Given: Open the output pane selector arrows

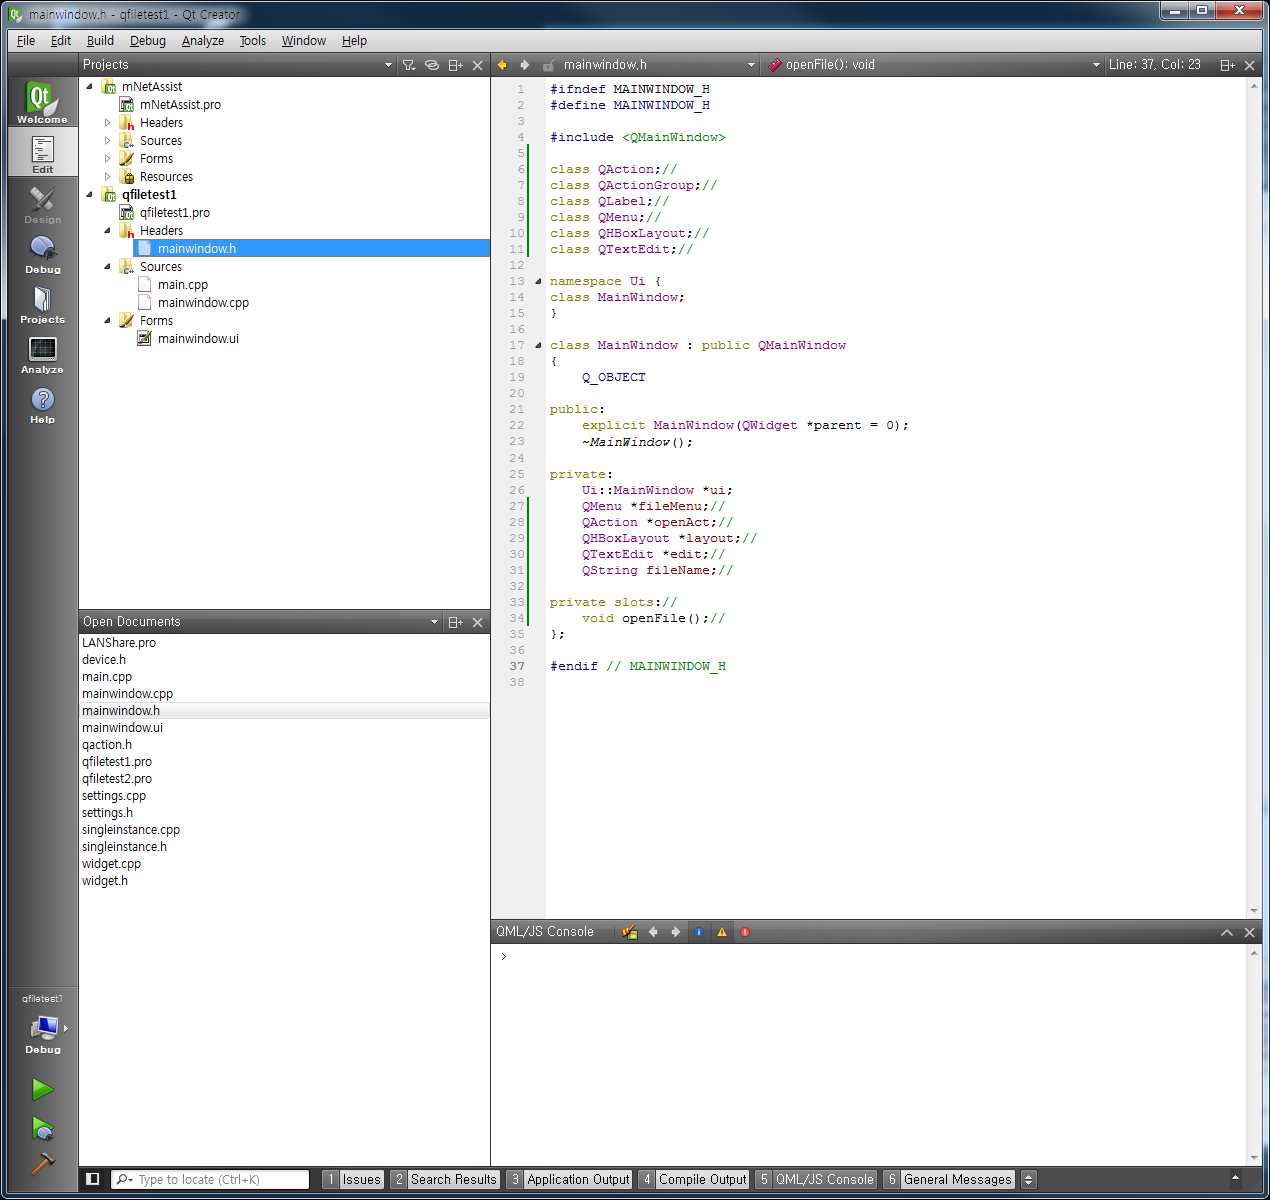Looking at the screenshot, I should pos(1029,1180).
